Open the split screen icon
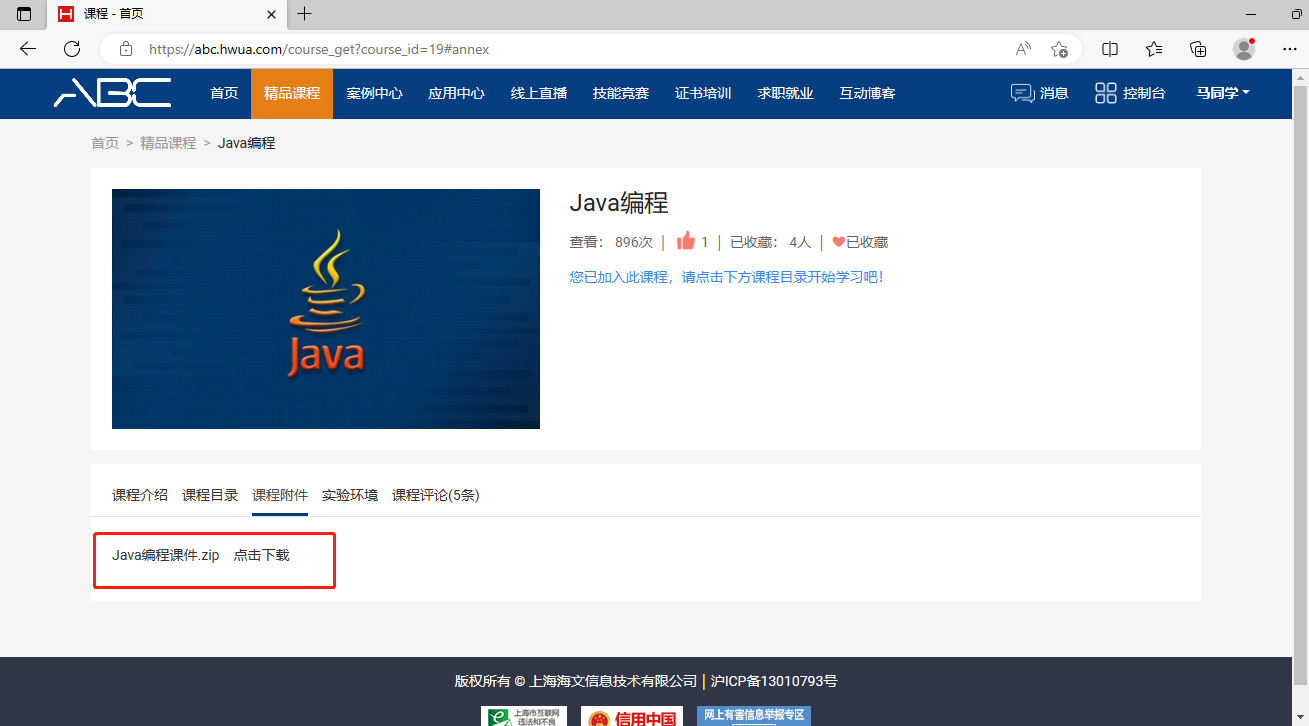 click(1110, 49)
